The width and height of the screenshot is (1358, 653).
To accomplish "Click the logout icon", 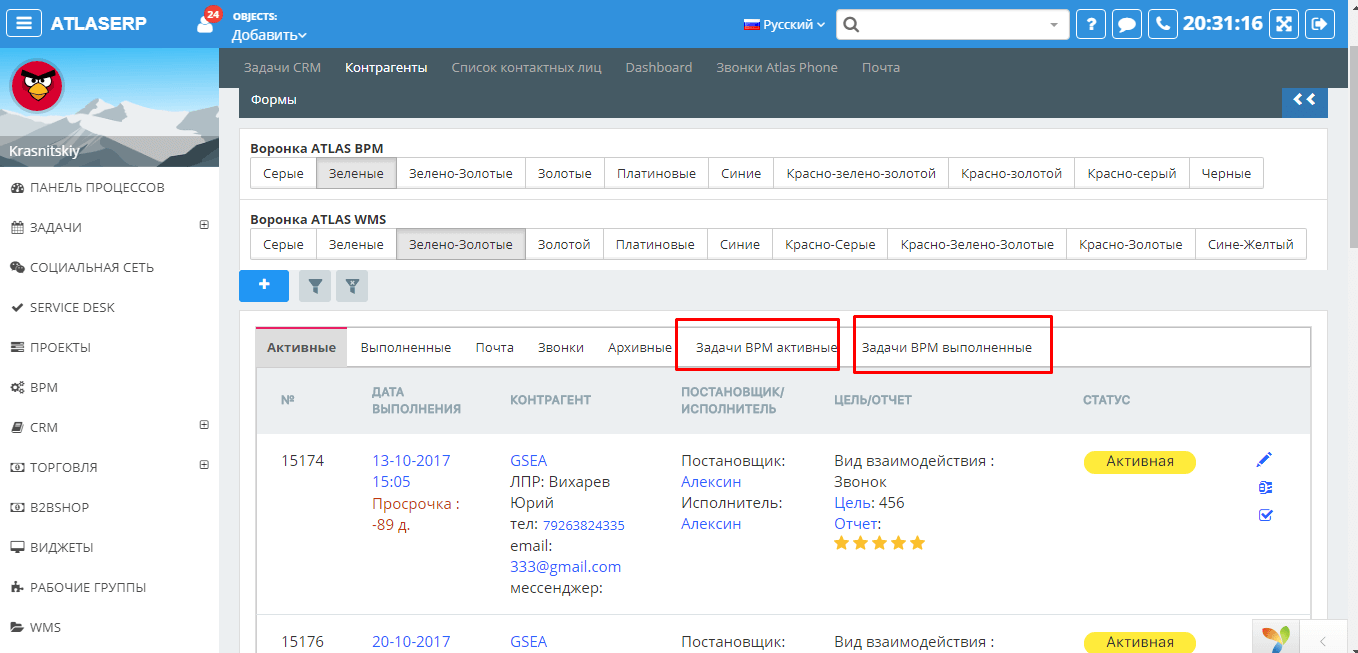I will point(1320,24).
